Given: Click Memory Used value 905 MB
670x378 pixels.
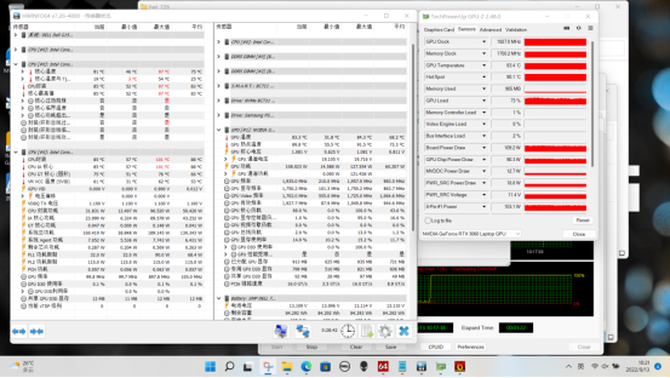Looking at the screenshot, I should click(507, 89).
